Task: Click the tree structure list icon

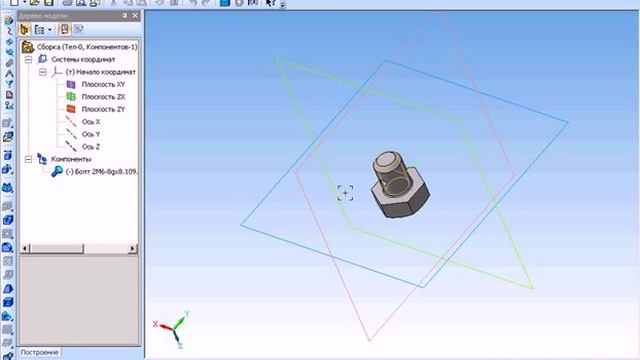Action: pyautogui.click(x=40, y=30)
